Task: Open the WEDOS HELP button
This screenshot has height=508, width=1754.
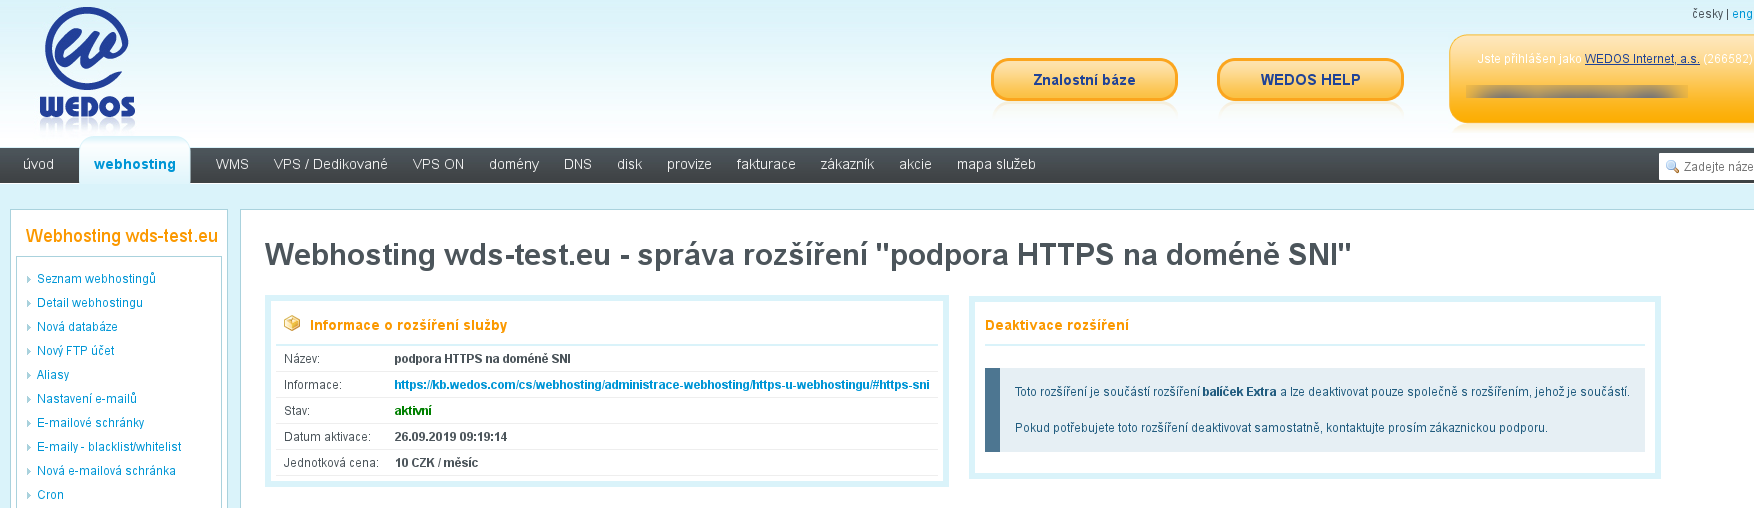Action: (1310, 80)
